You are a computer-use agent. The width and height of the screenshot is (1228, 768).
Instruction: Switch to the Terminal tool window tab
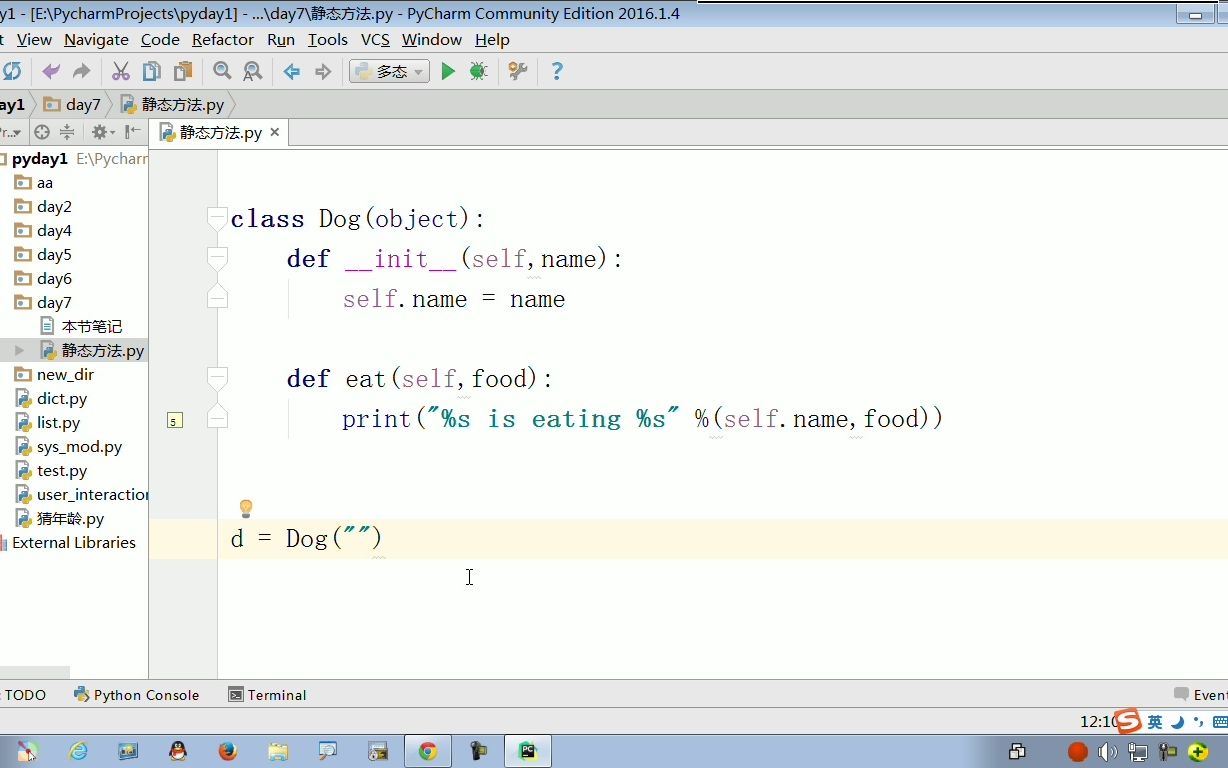[267, 694]
